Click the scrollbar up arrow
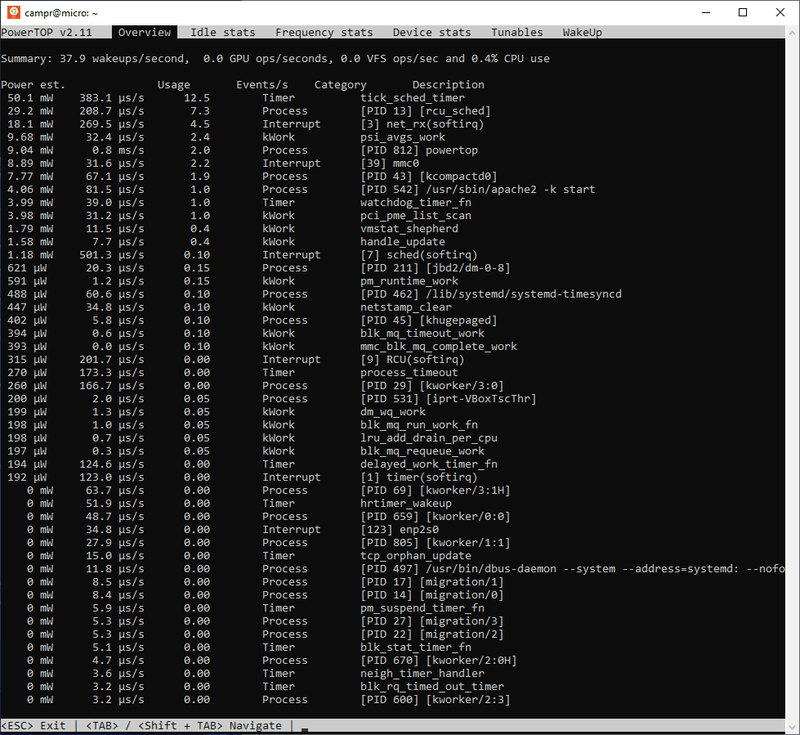This screenshot has height=735, width=800. click(792, 32)
